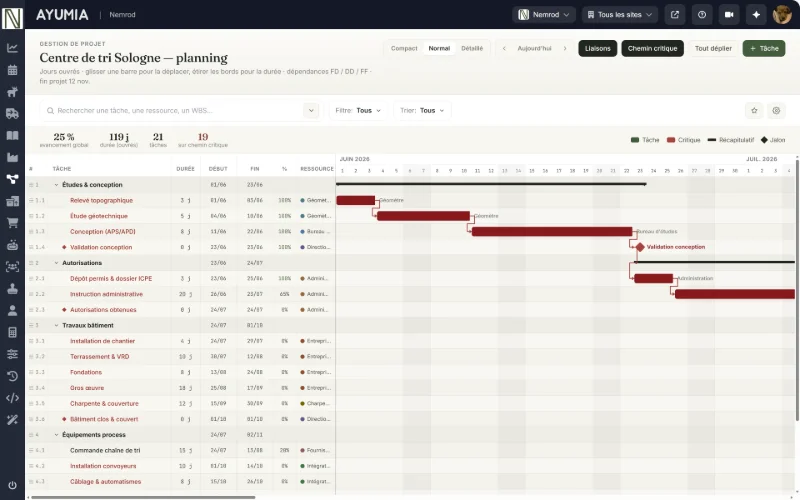Click the Aujourd'hui button
Viewport: 800px width, 500px height.
[x=534, y=48]
